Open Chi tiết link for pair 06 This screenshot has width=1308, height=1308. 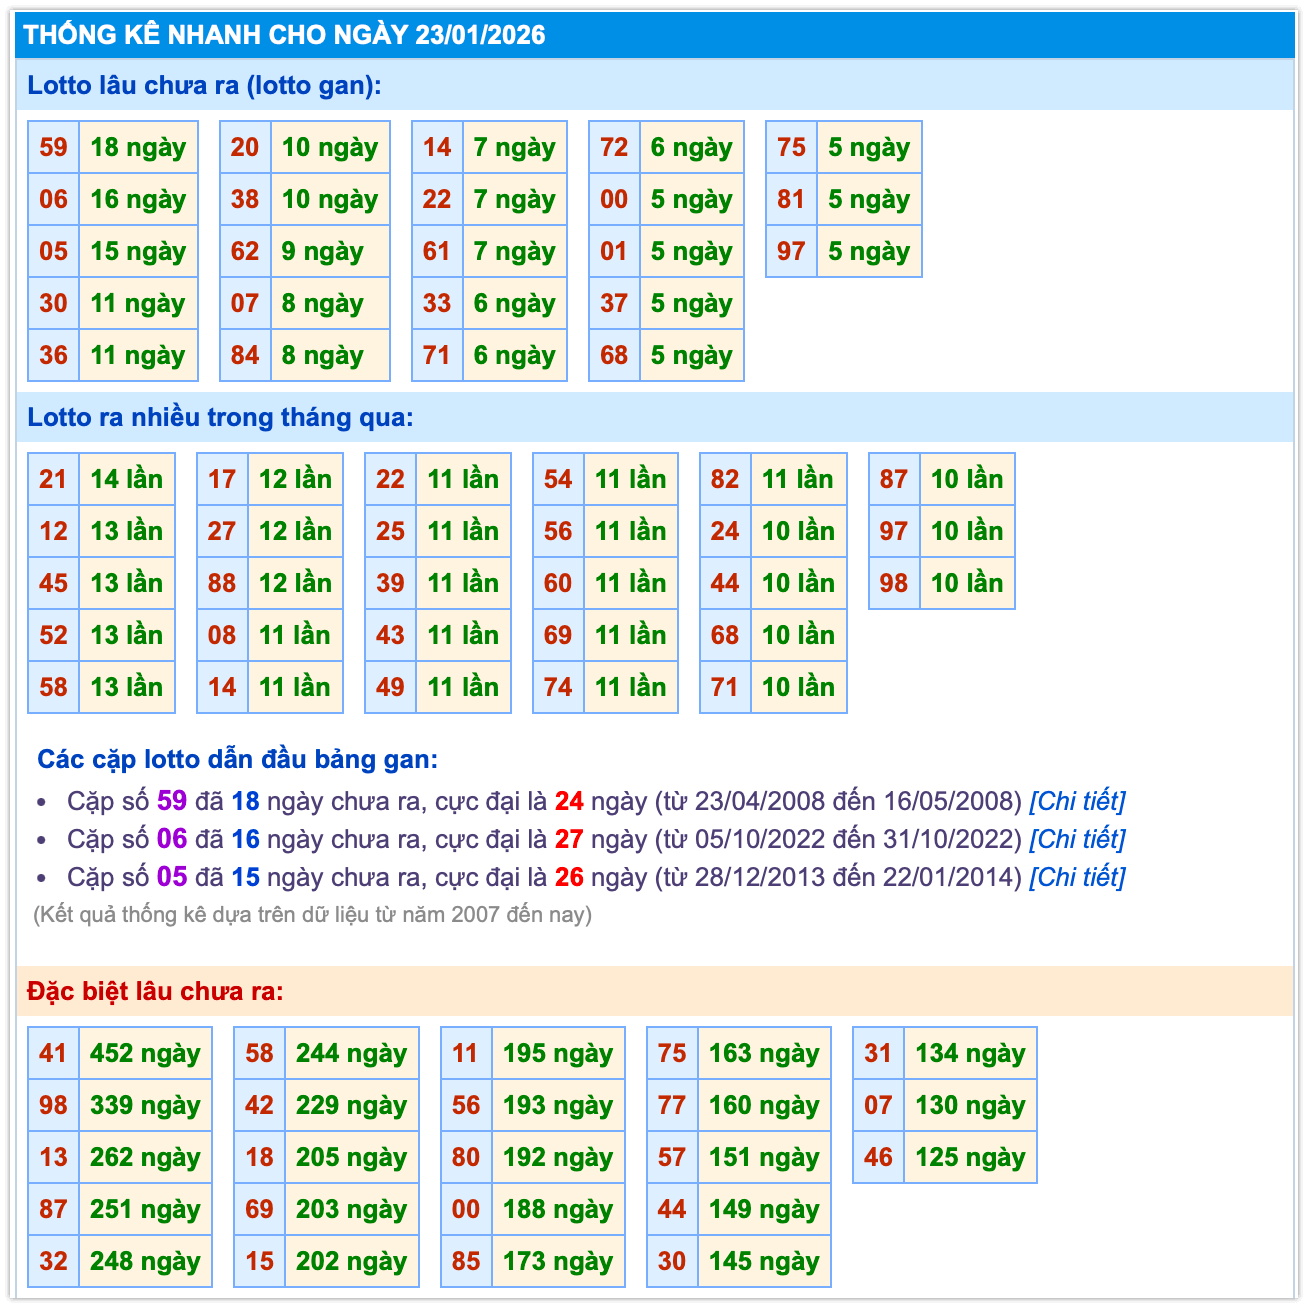pos(1077,839)
